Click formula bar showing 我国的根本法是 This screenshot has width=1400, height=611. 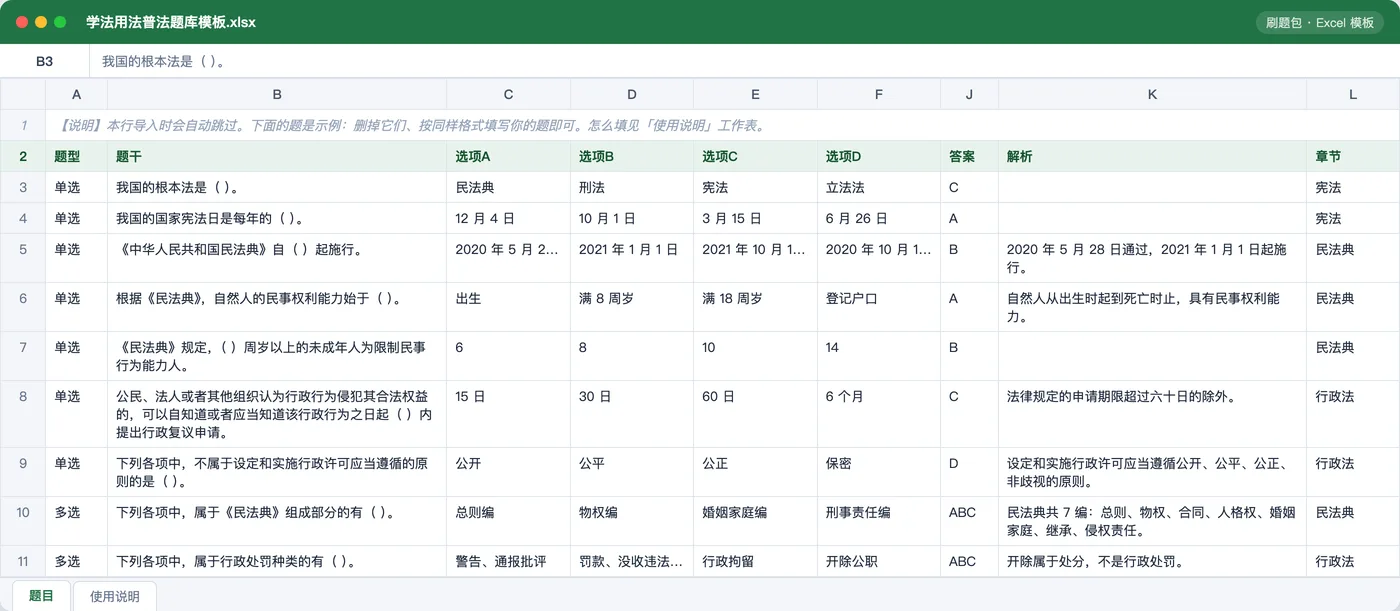click(744, 61)
